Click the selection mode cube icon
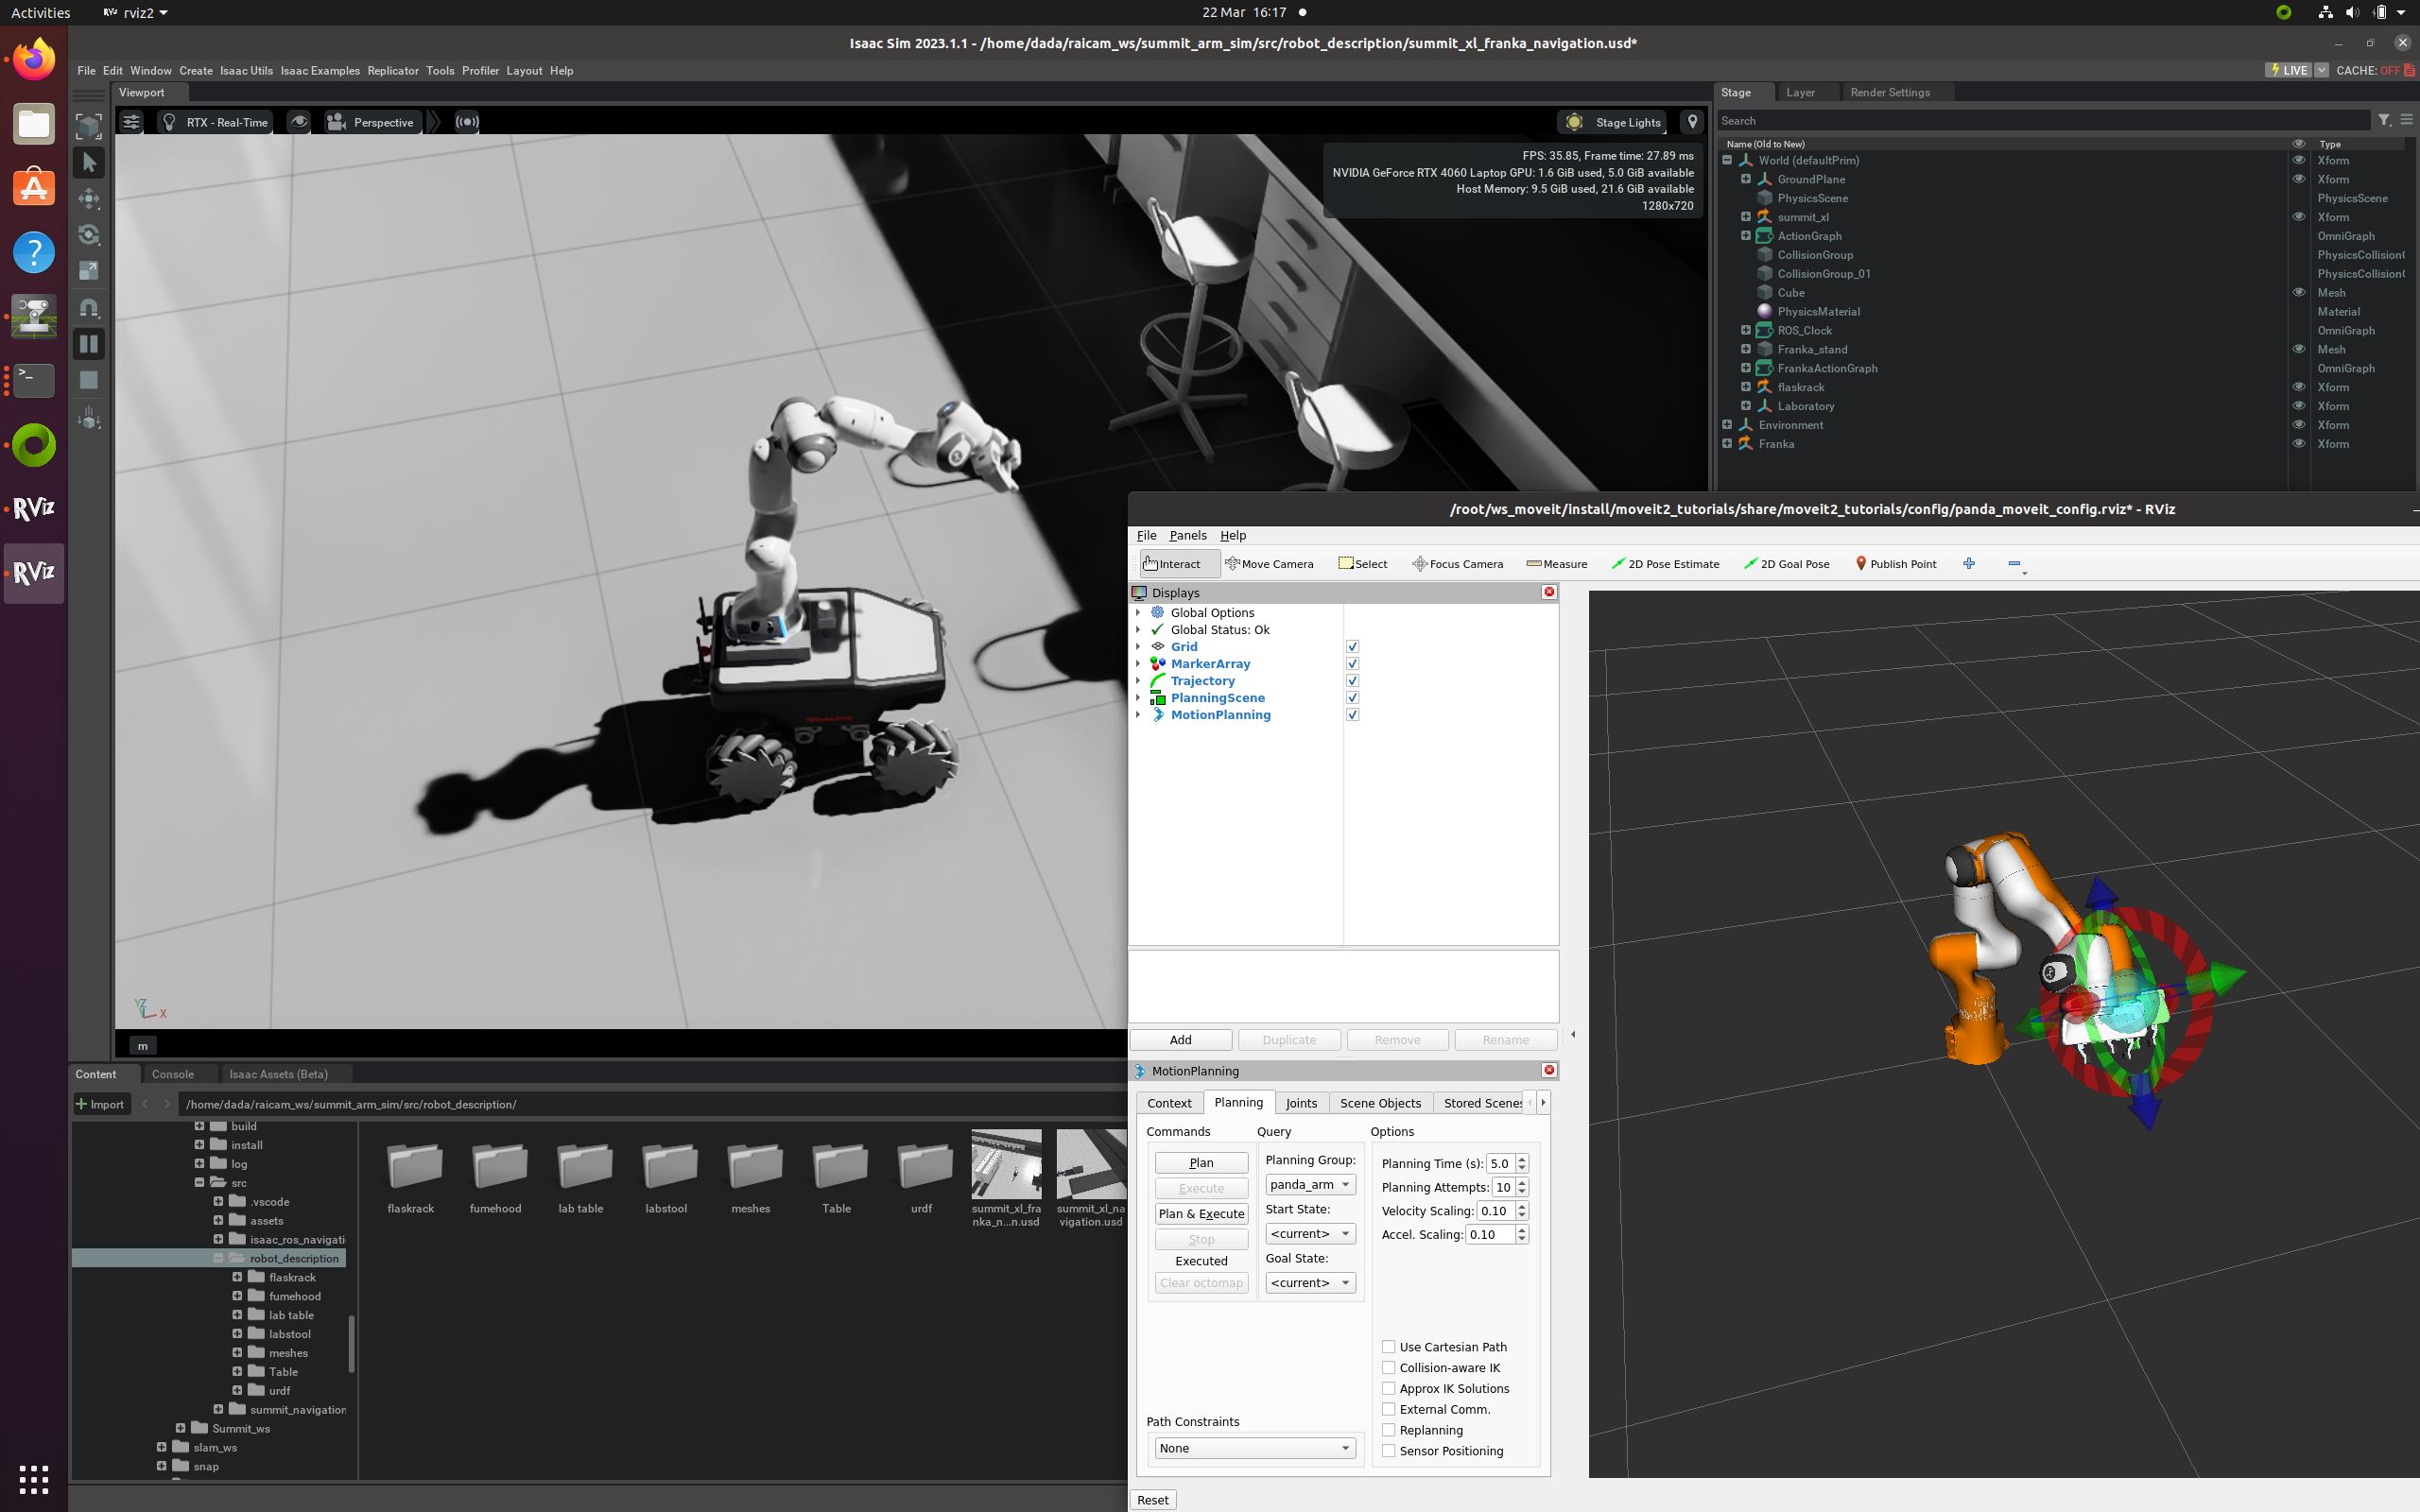 (x=89, y=125)
